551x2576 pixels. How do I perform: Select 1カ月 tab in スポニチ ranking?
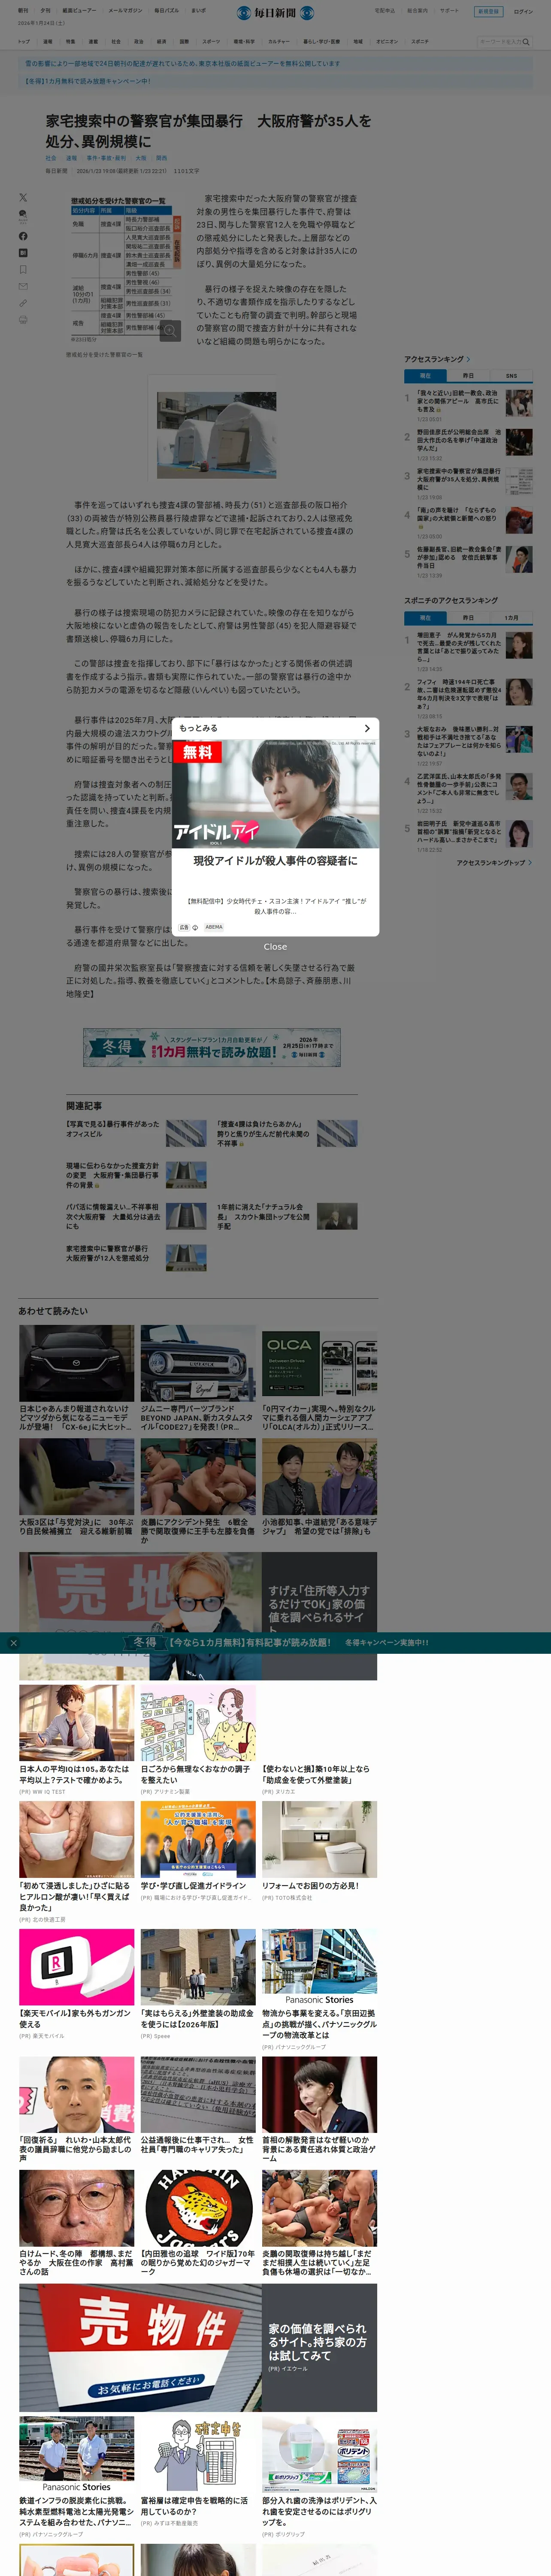511,618
